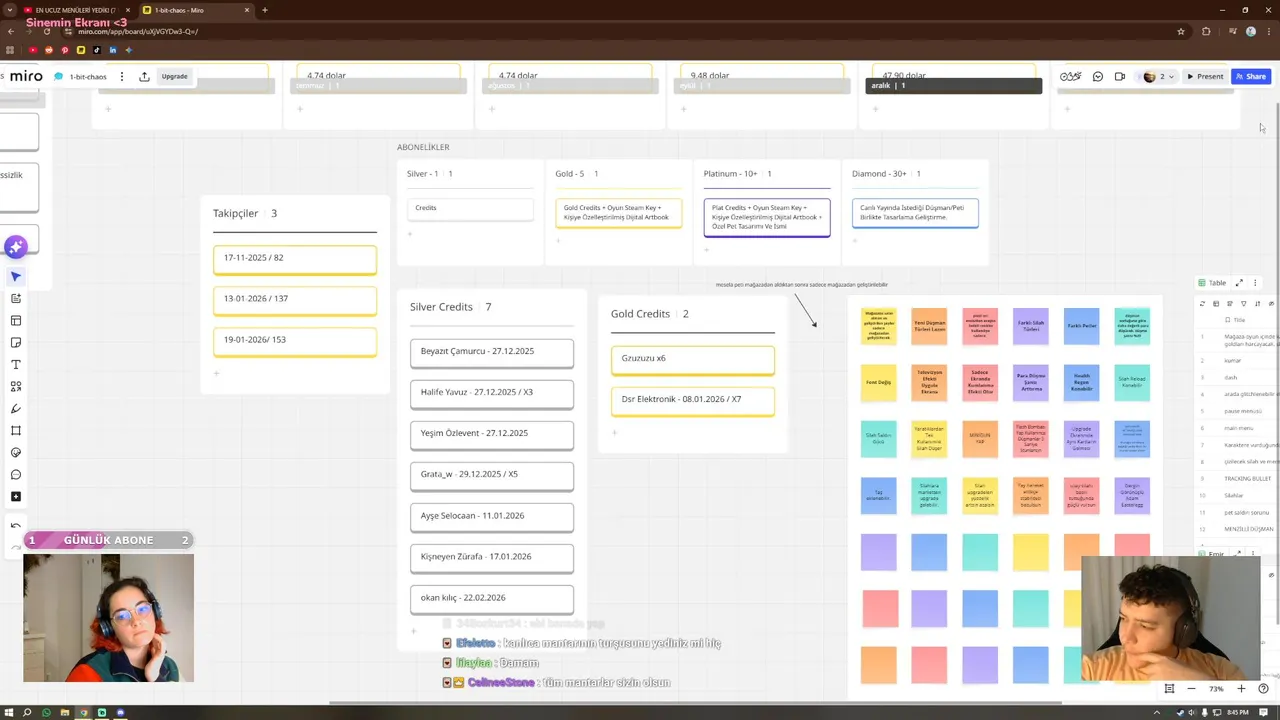
Task: Select the 19-01-2026/ 153 card
Action: (295, 341)
